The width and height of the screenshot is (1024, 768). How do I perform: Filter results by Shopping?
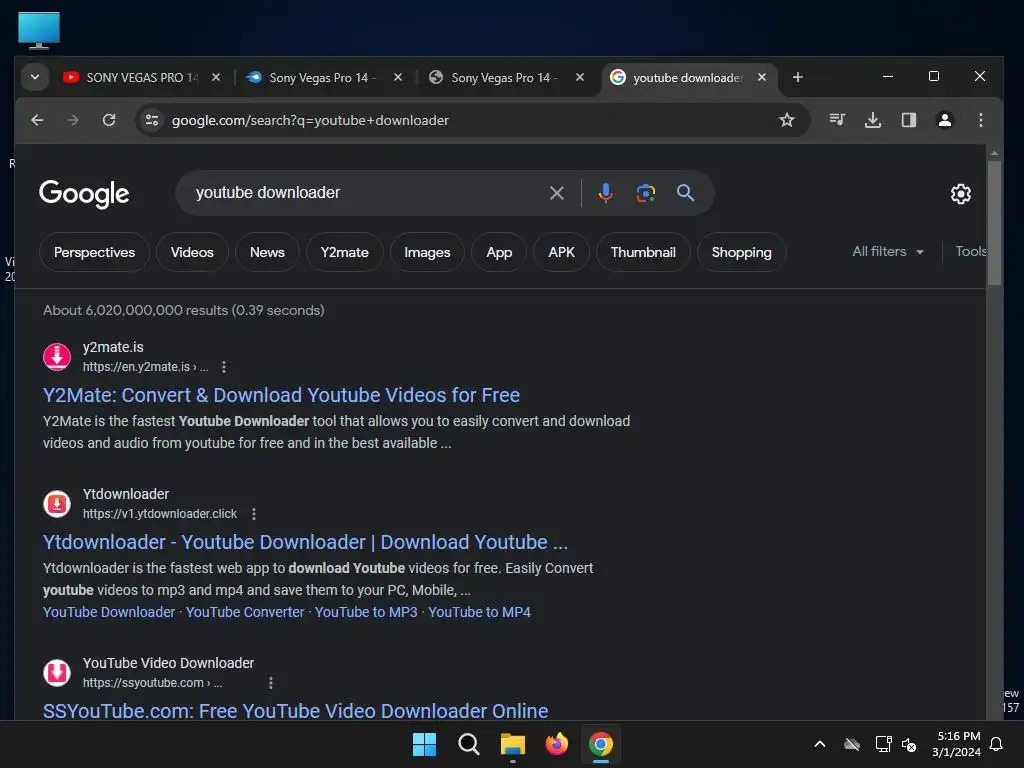[741, 252]
